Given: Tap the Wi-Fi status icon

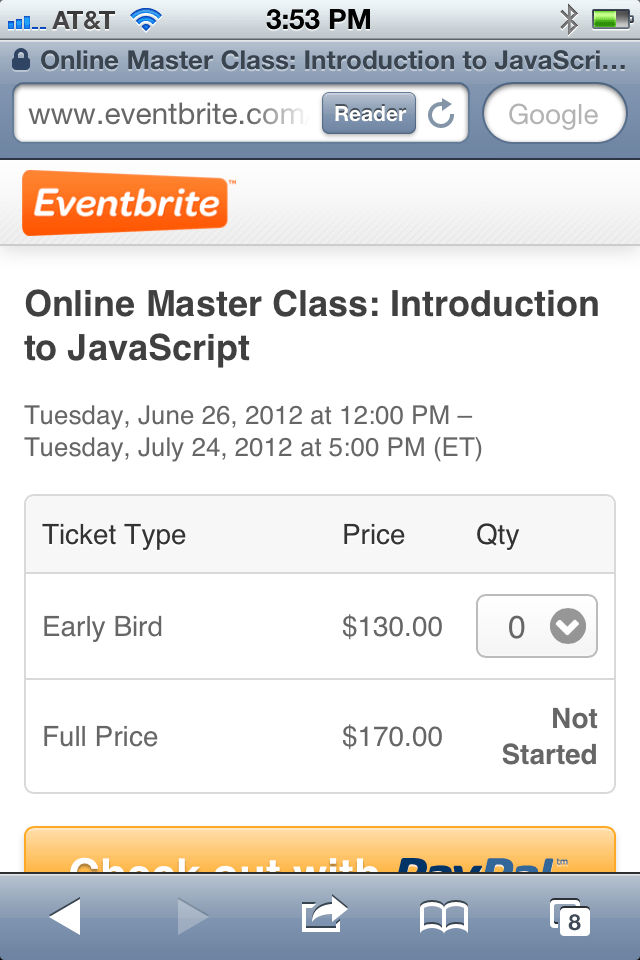Looking at the screenshot, I should 147,19.
